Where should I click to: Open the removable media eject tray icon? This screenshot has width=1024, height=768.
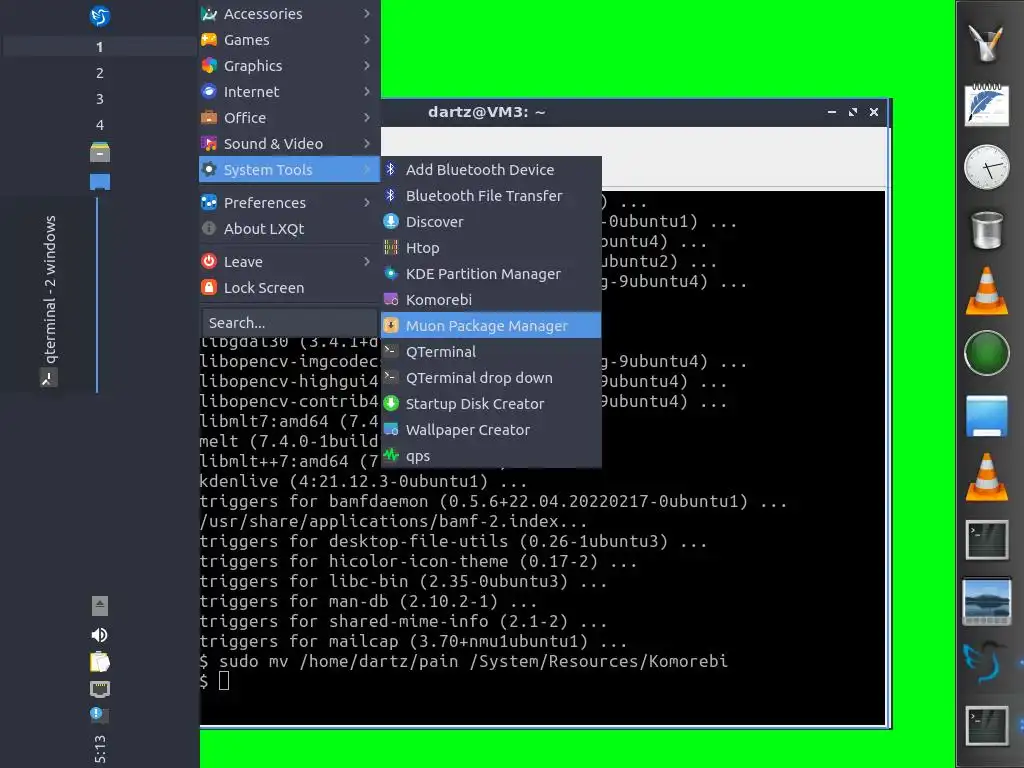point(99,606)
